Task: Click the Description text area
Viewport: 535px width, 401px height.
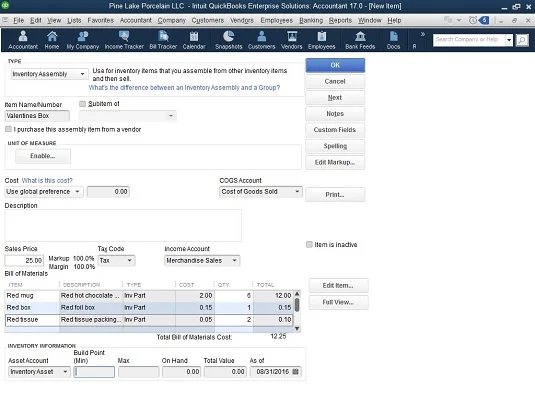Action: coord(123,226)
